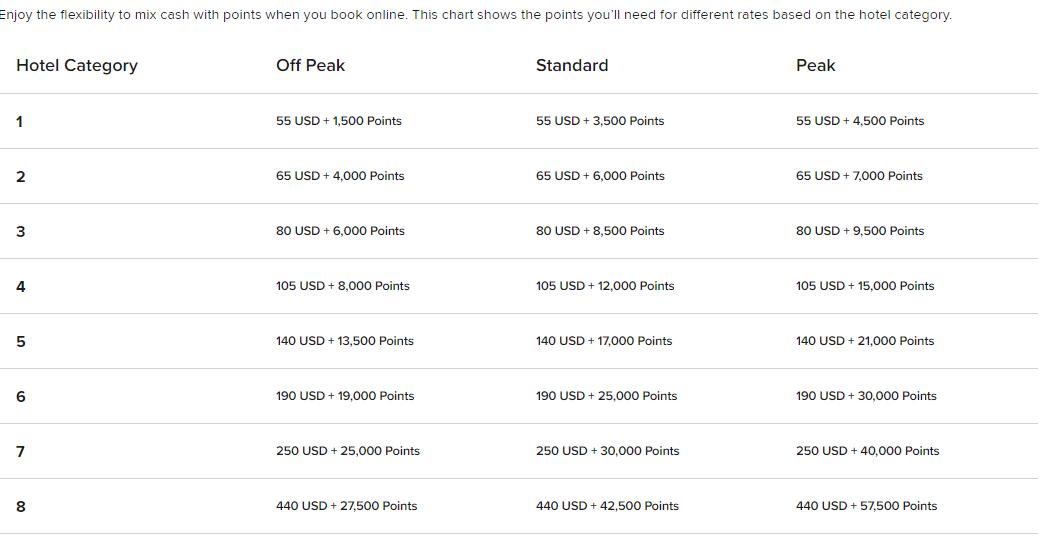Select 250 USD + 25,000 Points cell
Screen dimensions: 1058x560
(x=347, y=451)
